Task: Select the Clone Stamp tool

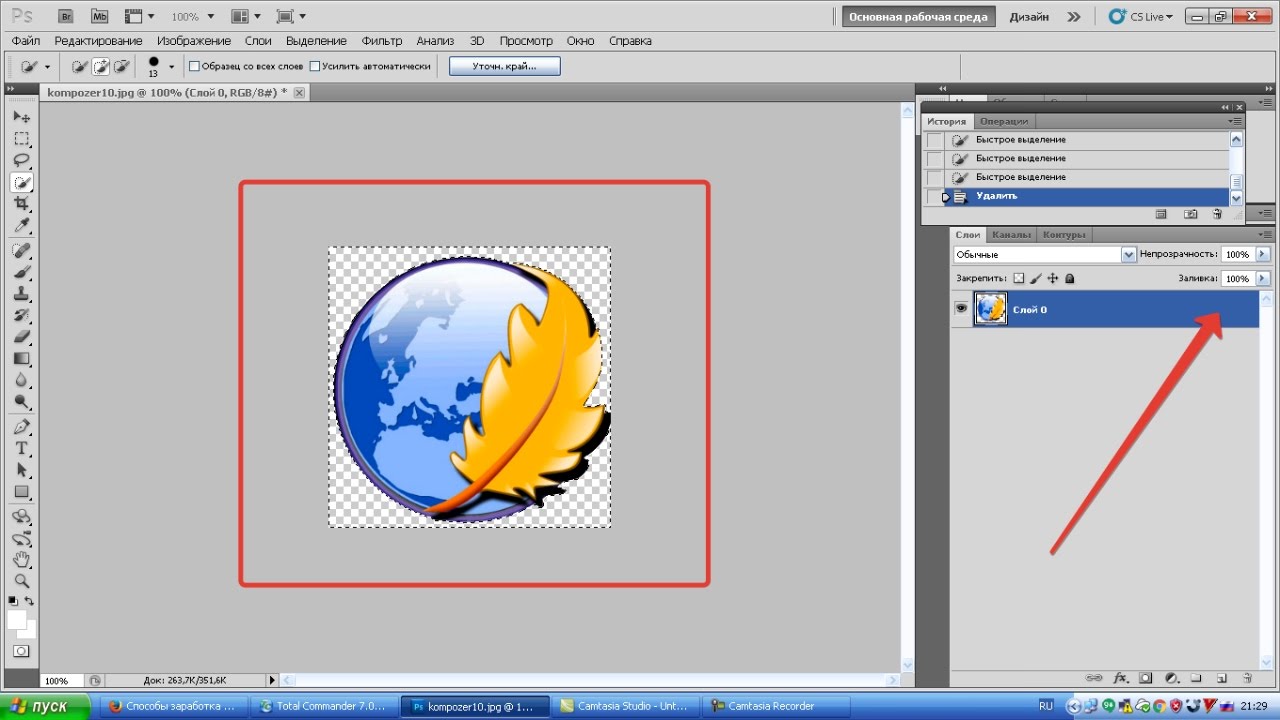Action: click(21, 294)
